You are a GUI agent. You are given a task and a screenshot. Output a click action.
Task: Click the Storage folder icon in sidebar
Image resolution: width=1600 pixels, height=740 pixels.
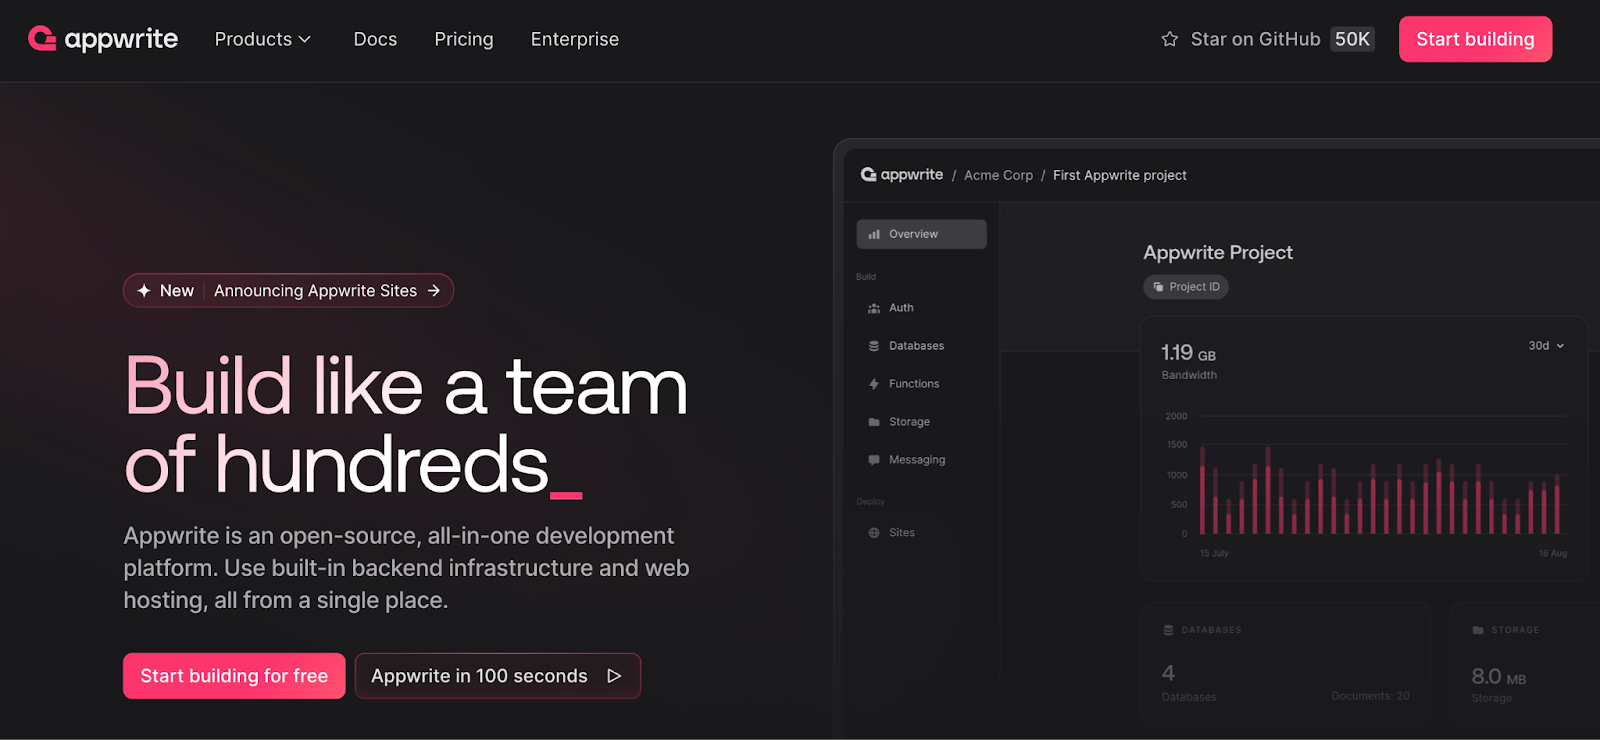click(874, 422)
